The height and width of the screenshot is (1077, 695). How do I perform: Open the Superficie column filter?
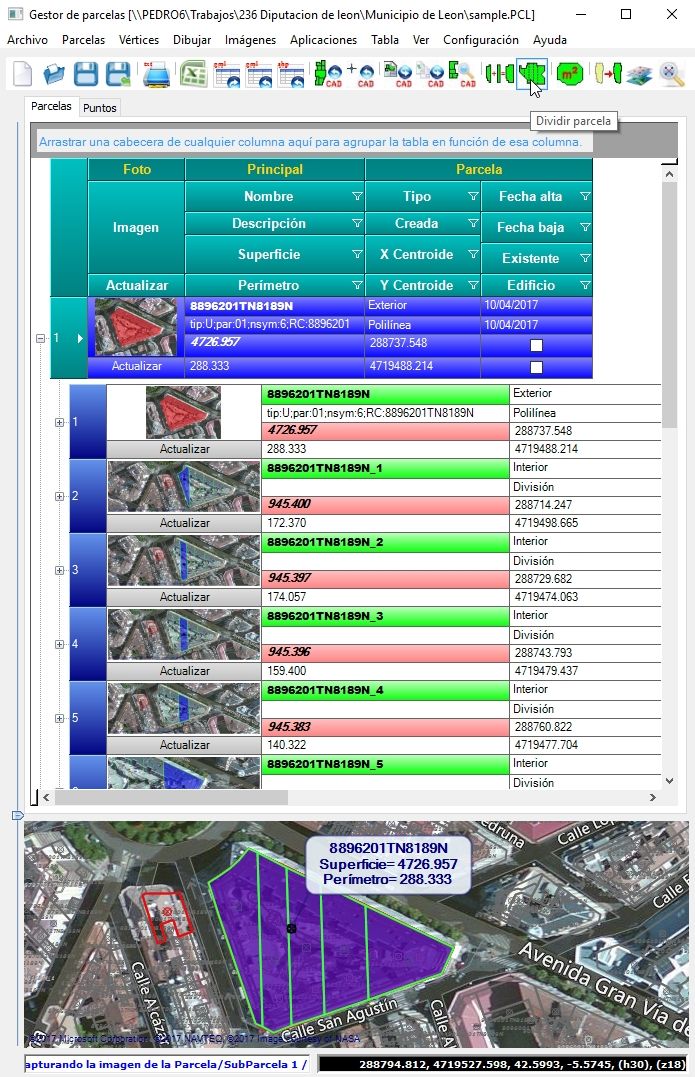[357, 254]
